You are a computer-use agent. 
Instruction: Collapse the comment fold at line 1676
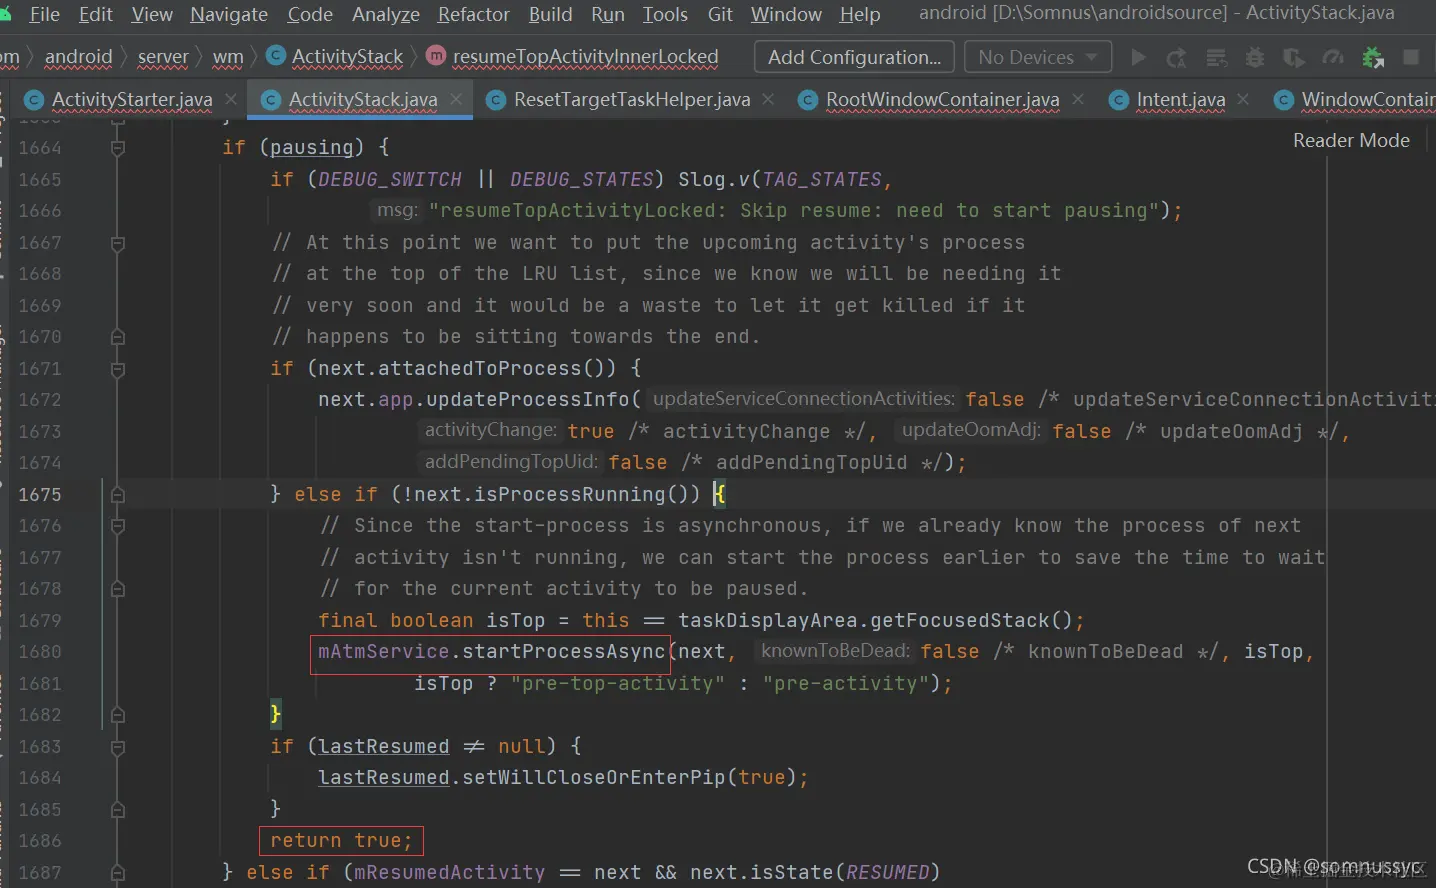click(x=118, y=526)
